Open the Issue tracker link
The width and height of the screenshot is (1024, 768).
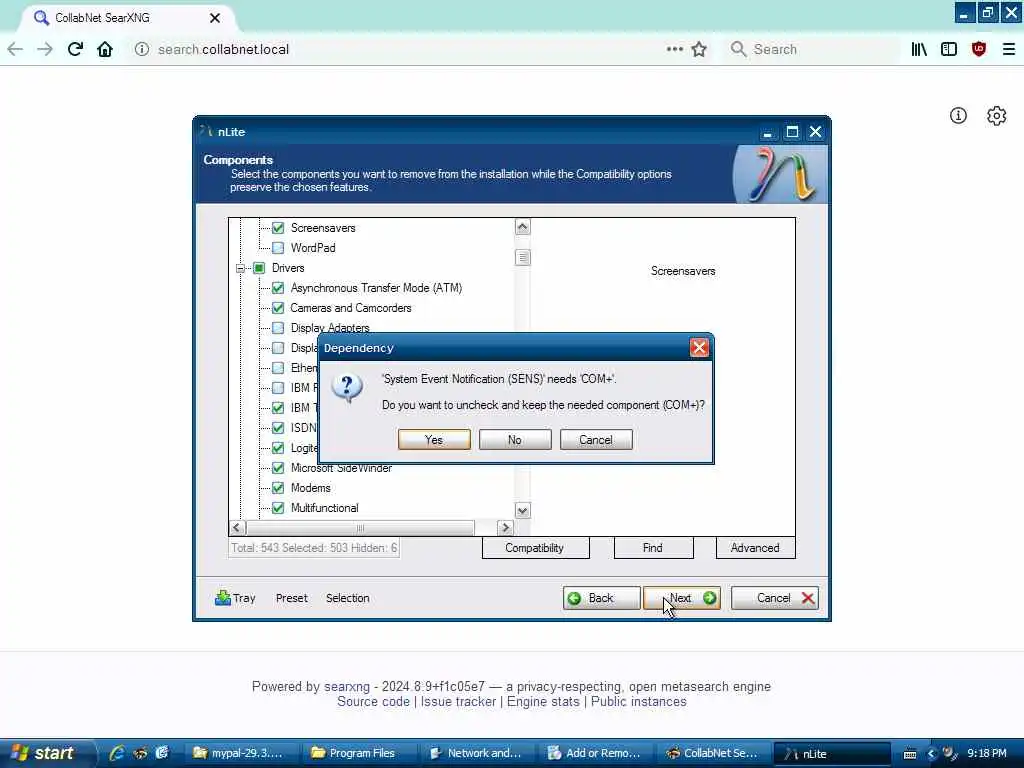[458, 701]
